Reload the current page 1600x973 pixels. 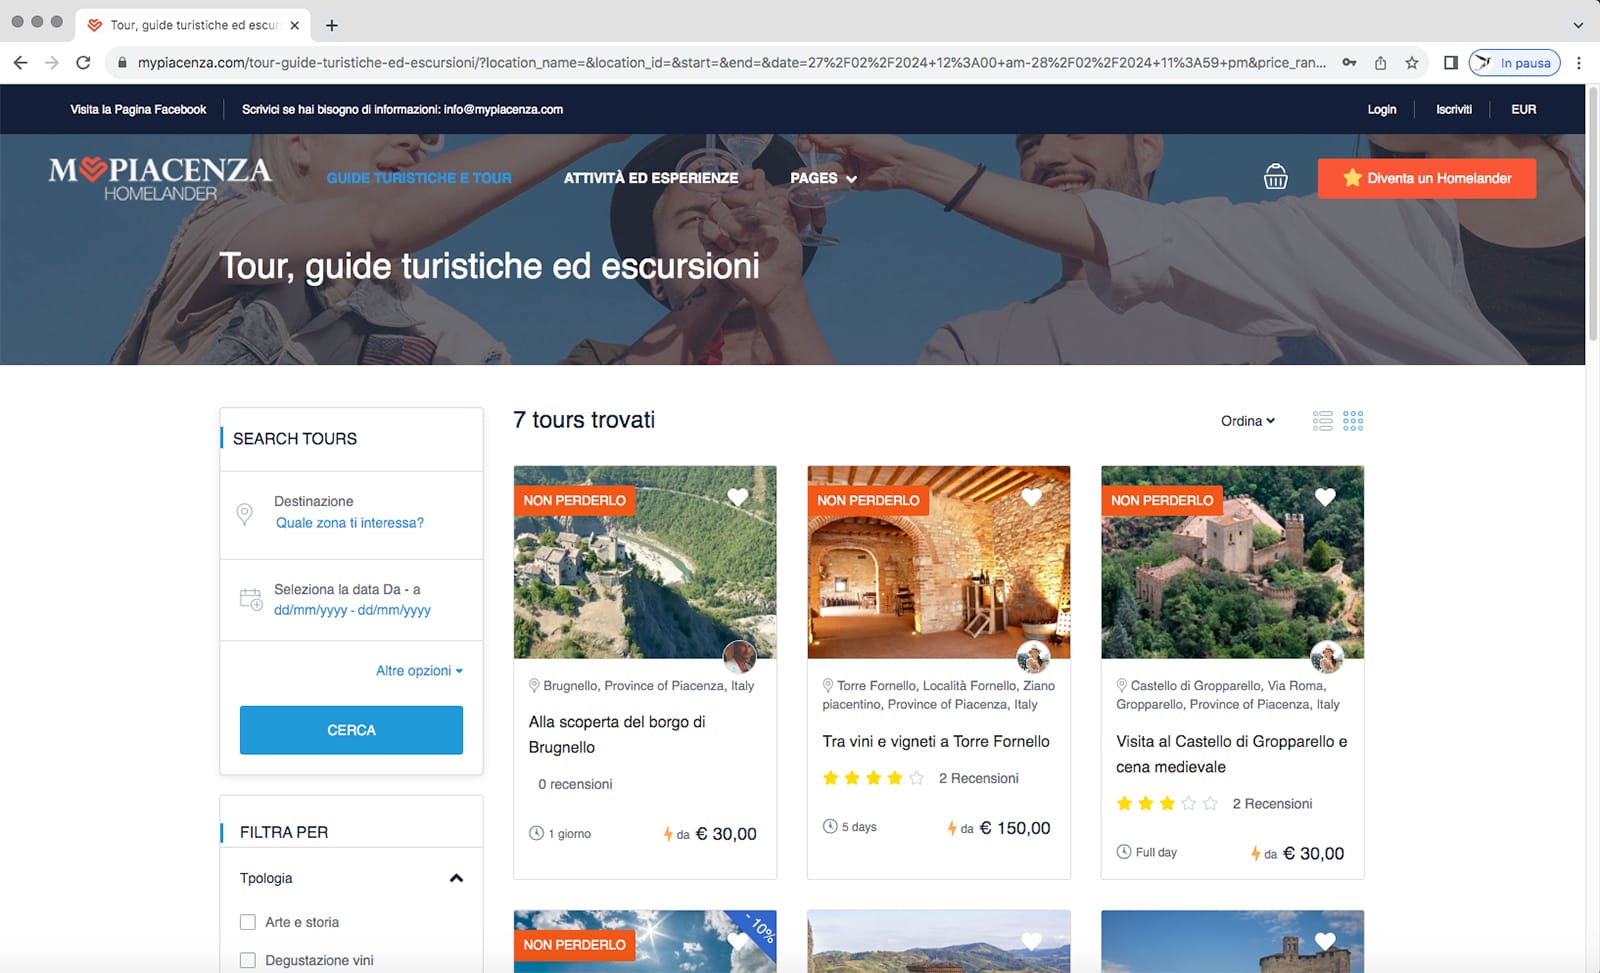[x=83, y=62]
